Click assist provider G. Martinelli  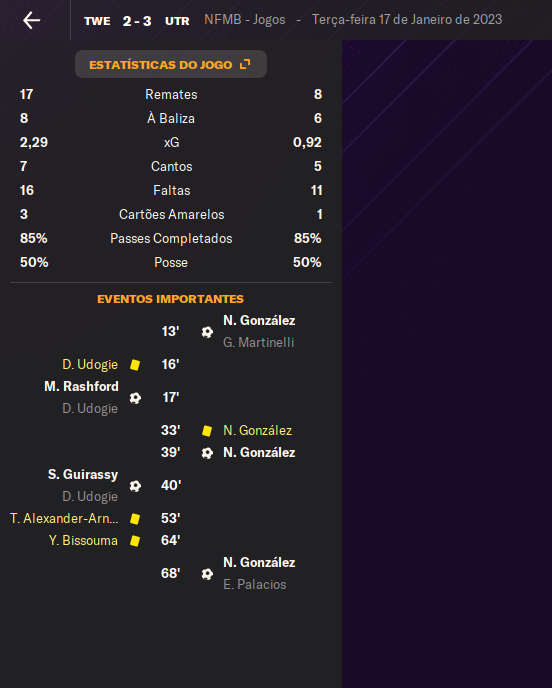258,343
